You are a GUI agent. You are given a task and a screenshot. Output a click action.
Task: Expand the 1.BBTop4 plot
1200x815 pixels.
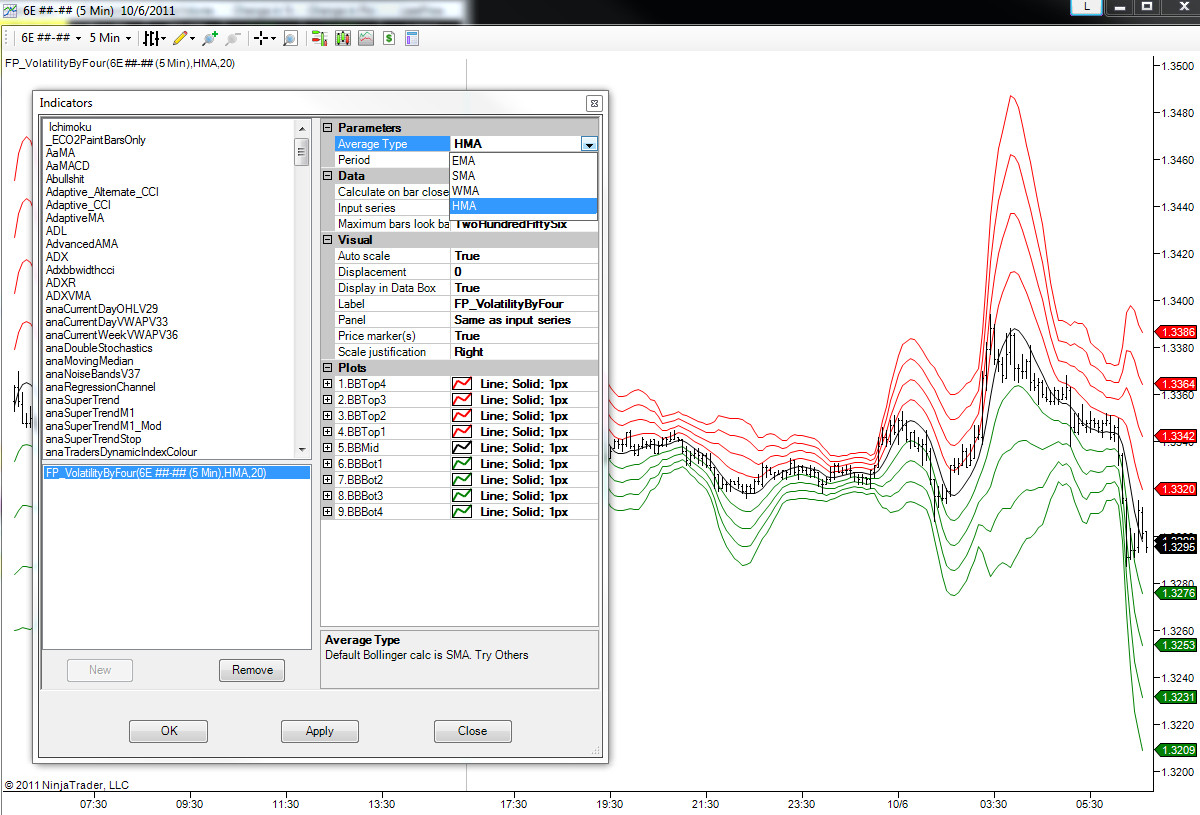327,384
